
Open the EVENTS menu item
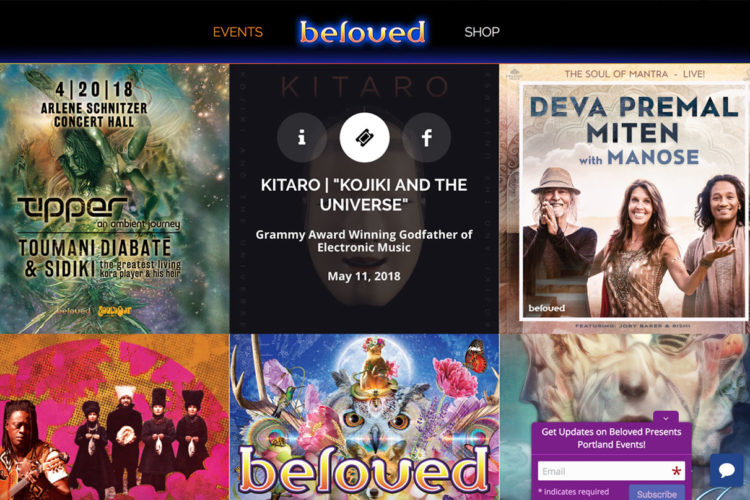(238, 32)
